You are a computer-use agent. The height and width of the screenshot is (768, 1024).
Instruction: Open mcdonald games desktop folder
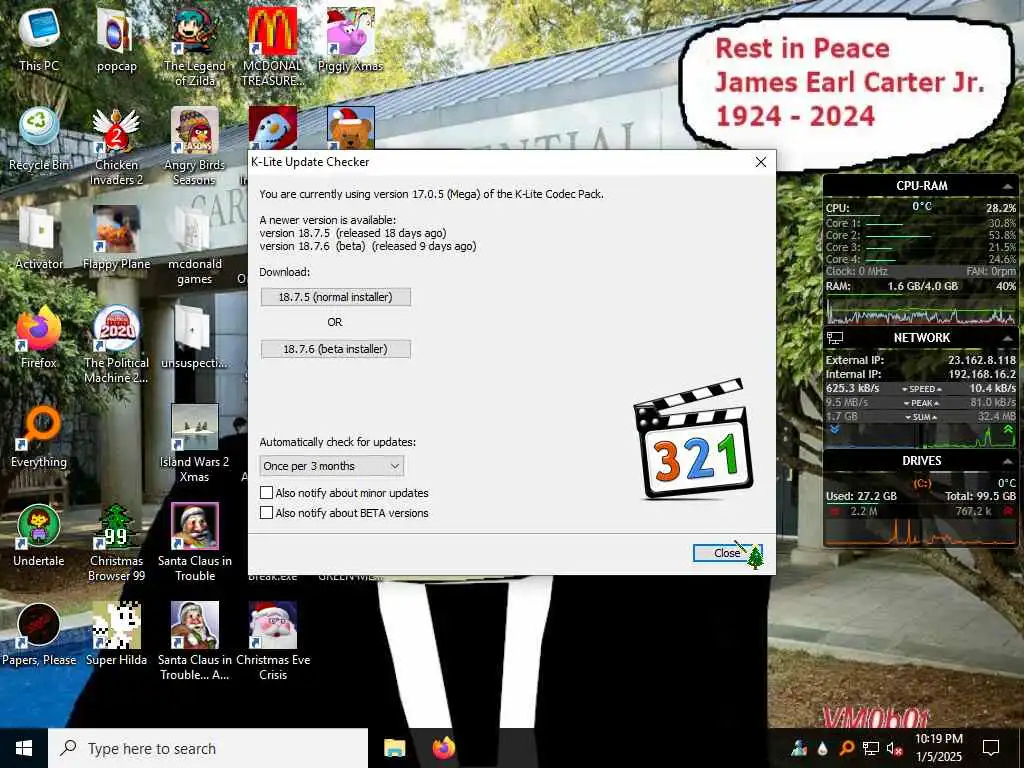(195, 246)
